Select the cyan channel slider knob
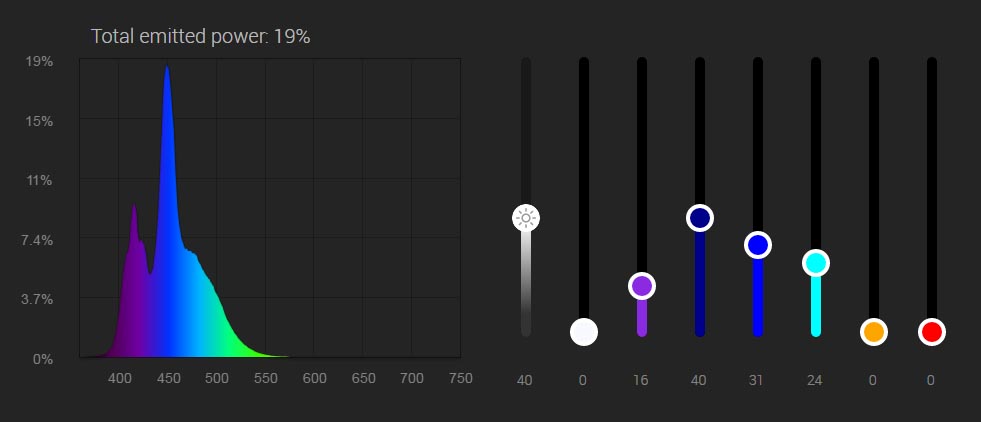 click(816, 263)
